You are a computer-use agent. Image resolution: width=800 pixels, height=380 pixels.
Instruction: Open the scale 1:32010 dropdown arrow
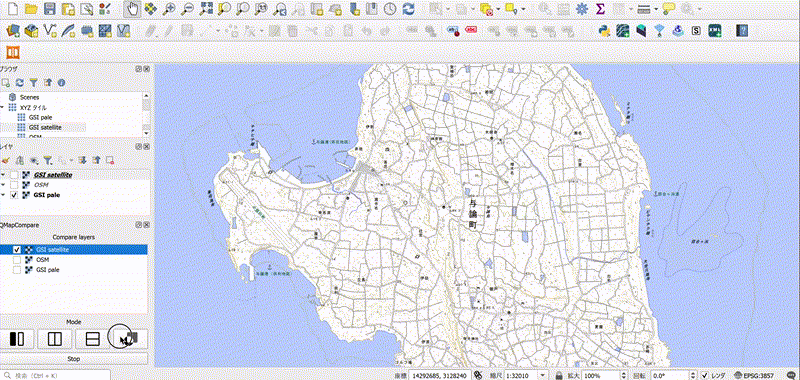(543, 375)
